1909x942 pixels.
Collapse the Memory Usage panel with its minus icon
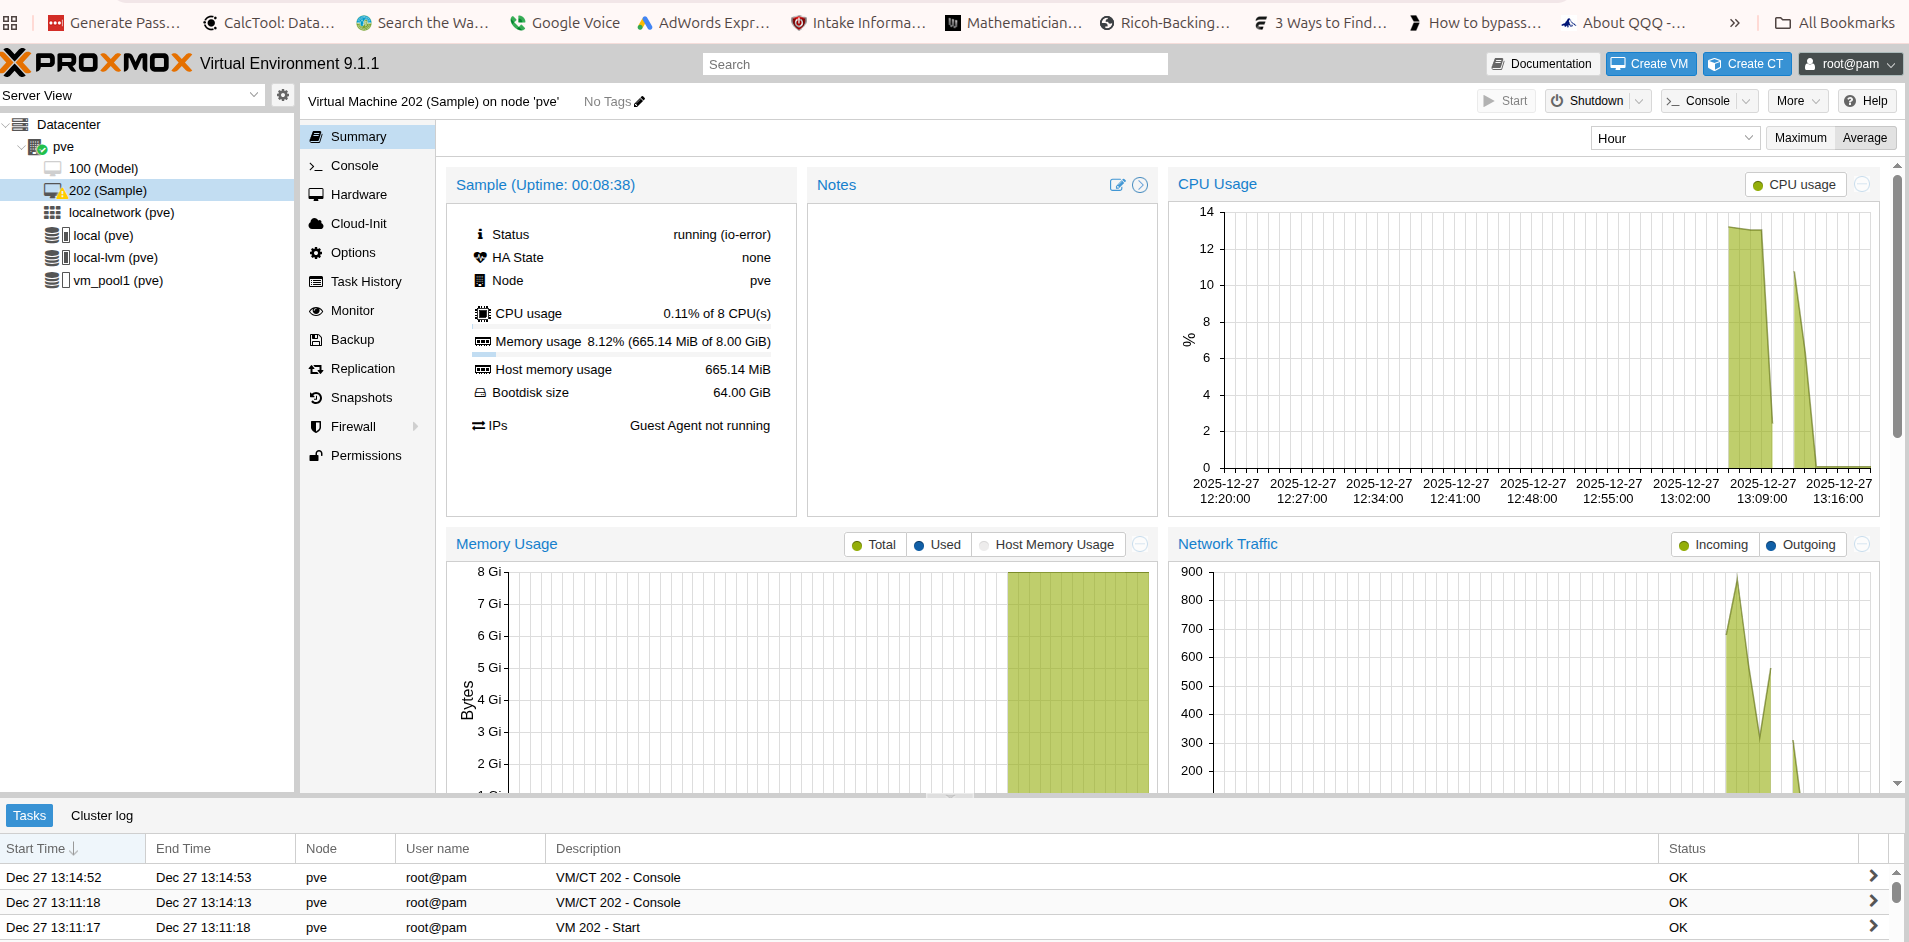[1140, 544]
